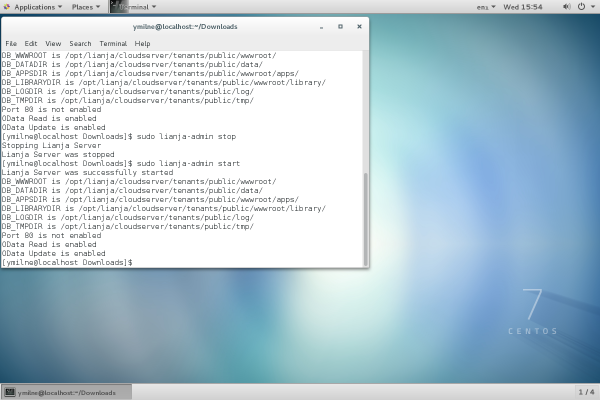This screenshot has width=600, height=400.
Task: Open the power menu icon
Action: click(583, 6)
